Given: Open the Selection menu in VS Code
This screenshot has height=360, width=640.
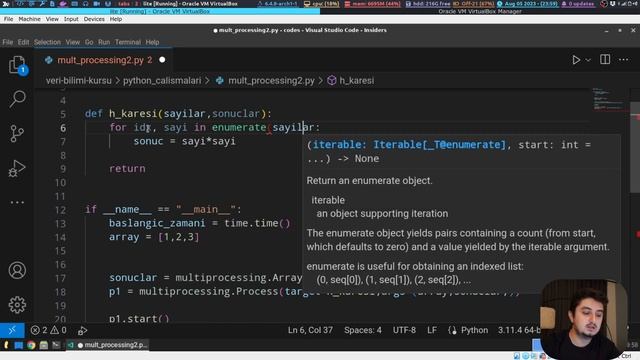Looking at the screenshot, I should click(47, 42).
